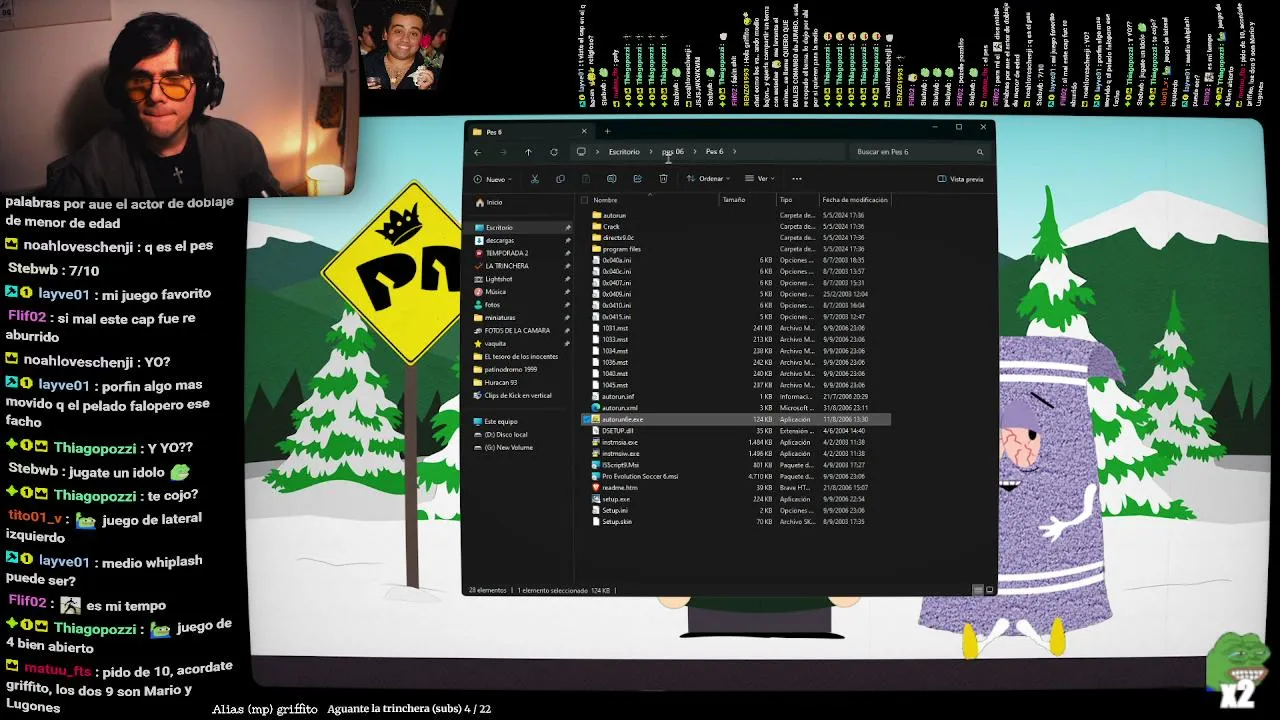The width and height of the screenshot is (1280, 720).
Task: Go back using the Explorer back arrow
Action: pos(478,152)
